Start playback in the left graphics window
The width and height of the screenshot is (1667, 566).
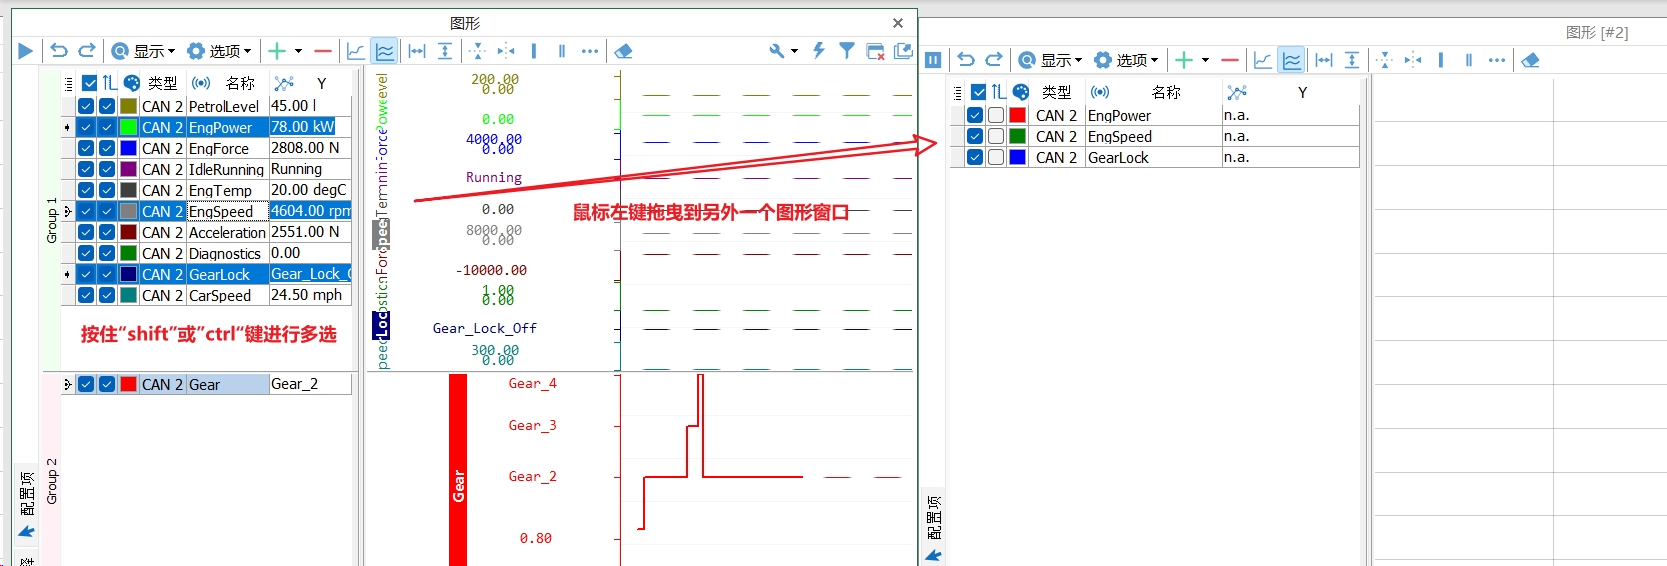[26, 51]
